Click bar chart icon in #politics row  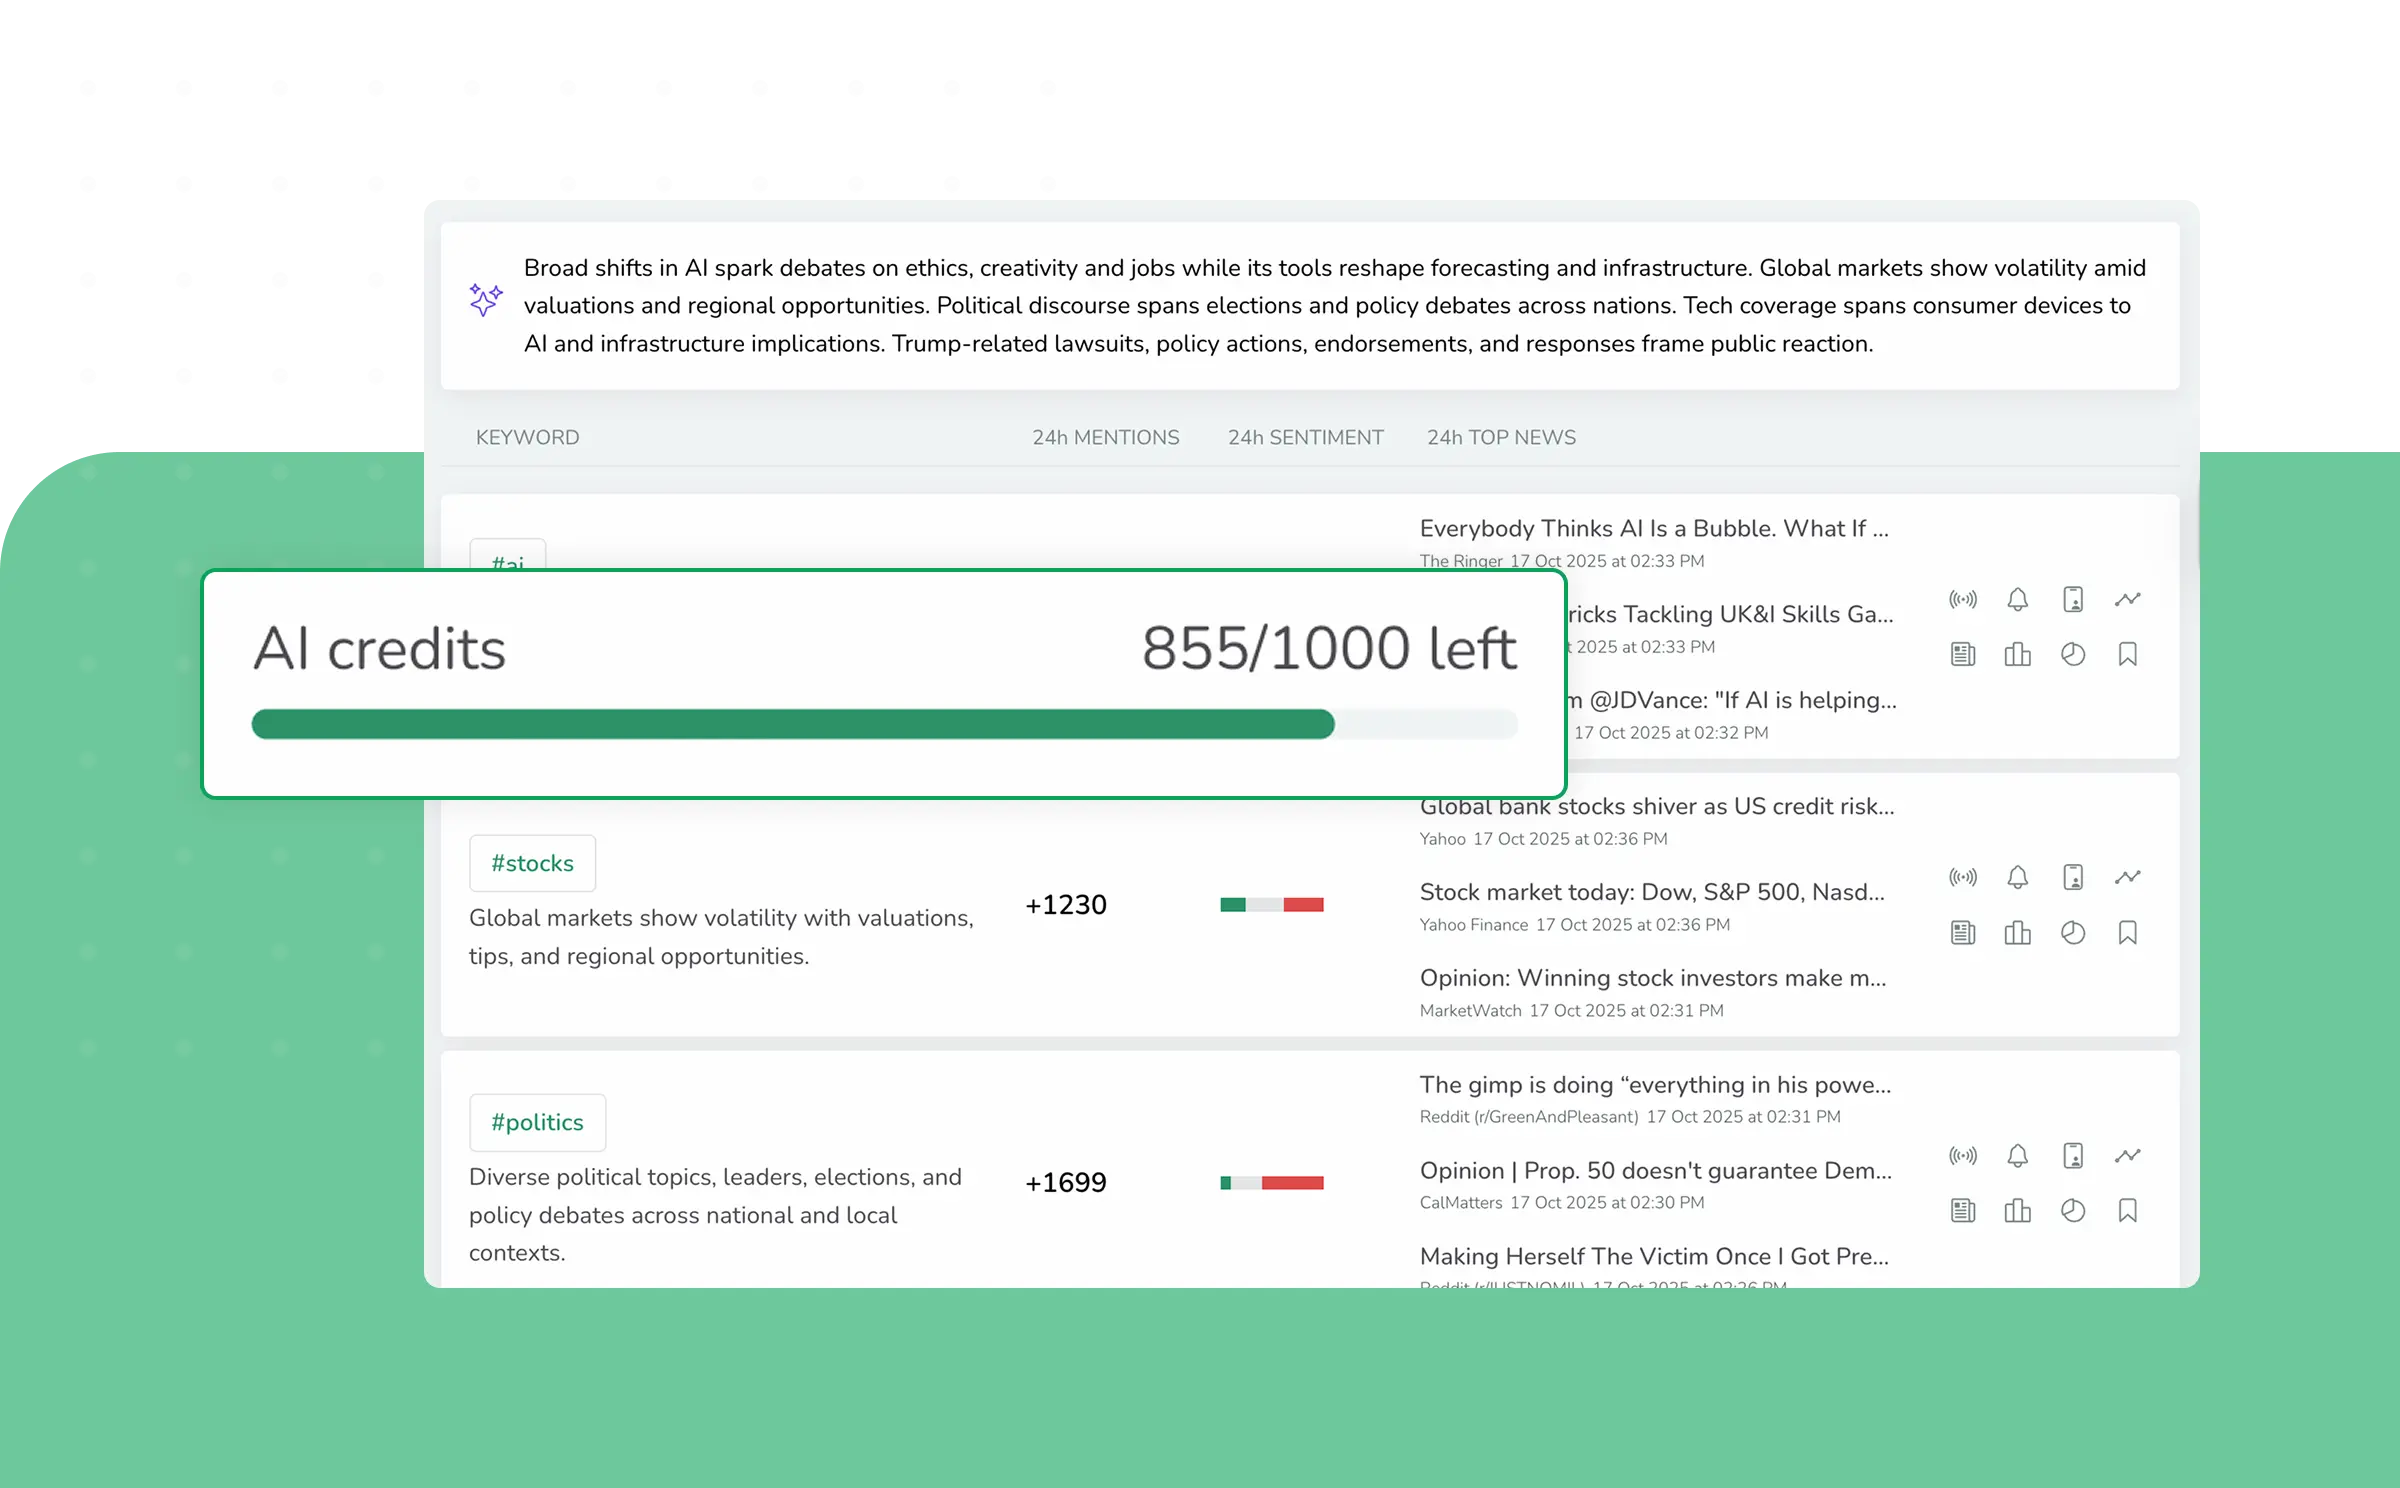[x=2017, y=1211]
